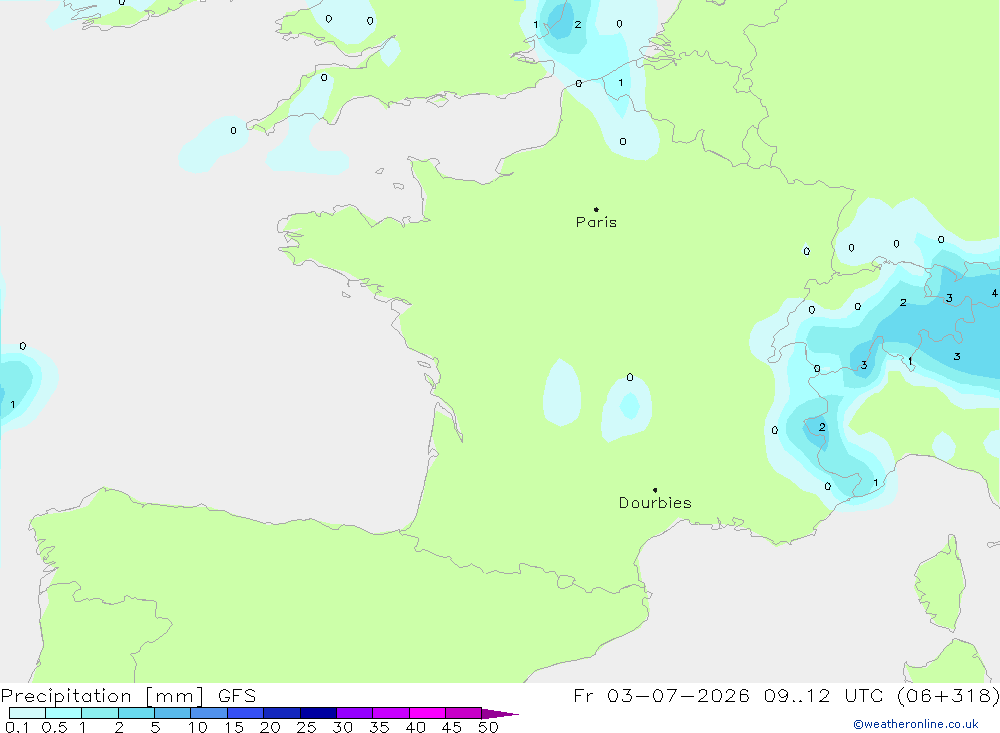The height and width of the screenshot is (733, 1000).
Task: Select the lightest cyan 0.1 legend swatch
Action: tap(27, 713)
